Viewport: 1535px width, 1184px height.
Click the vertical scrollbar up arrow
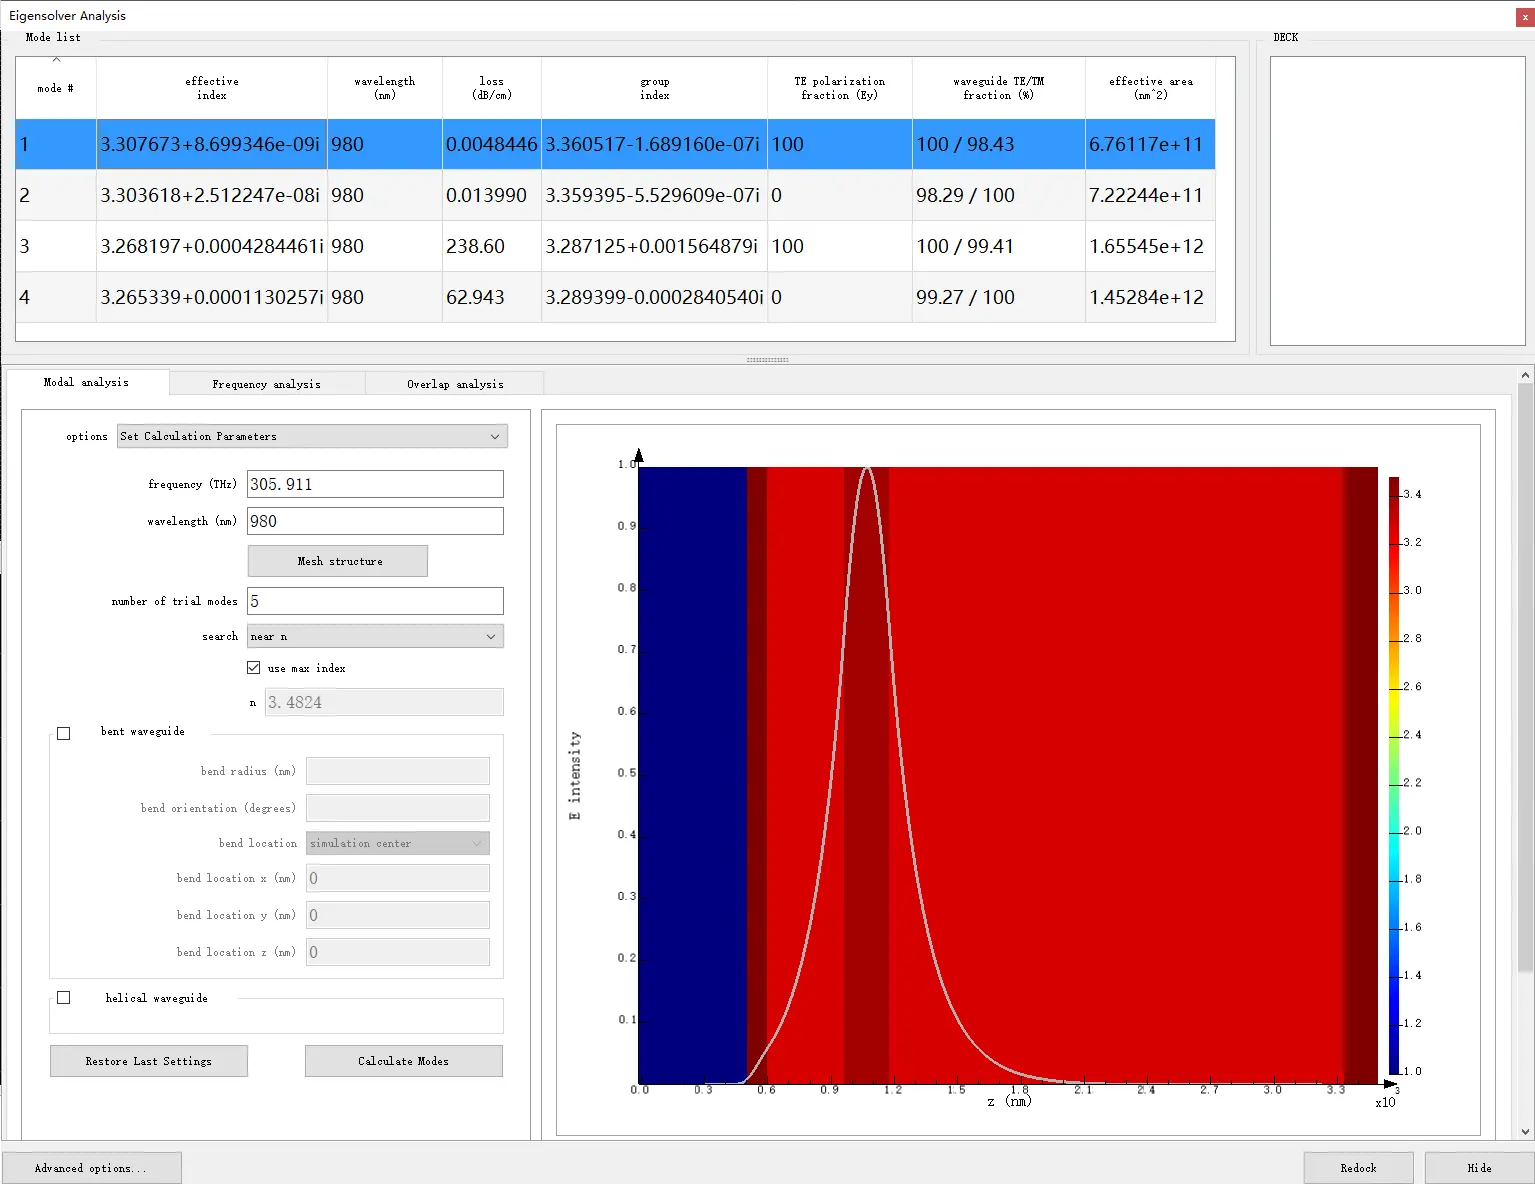(x=1525, y=375)
